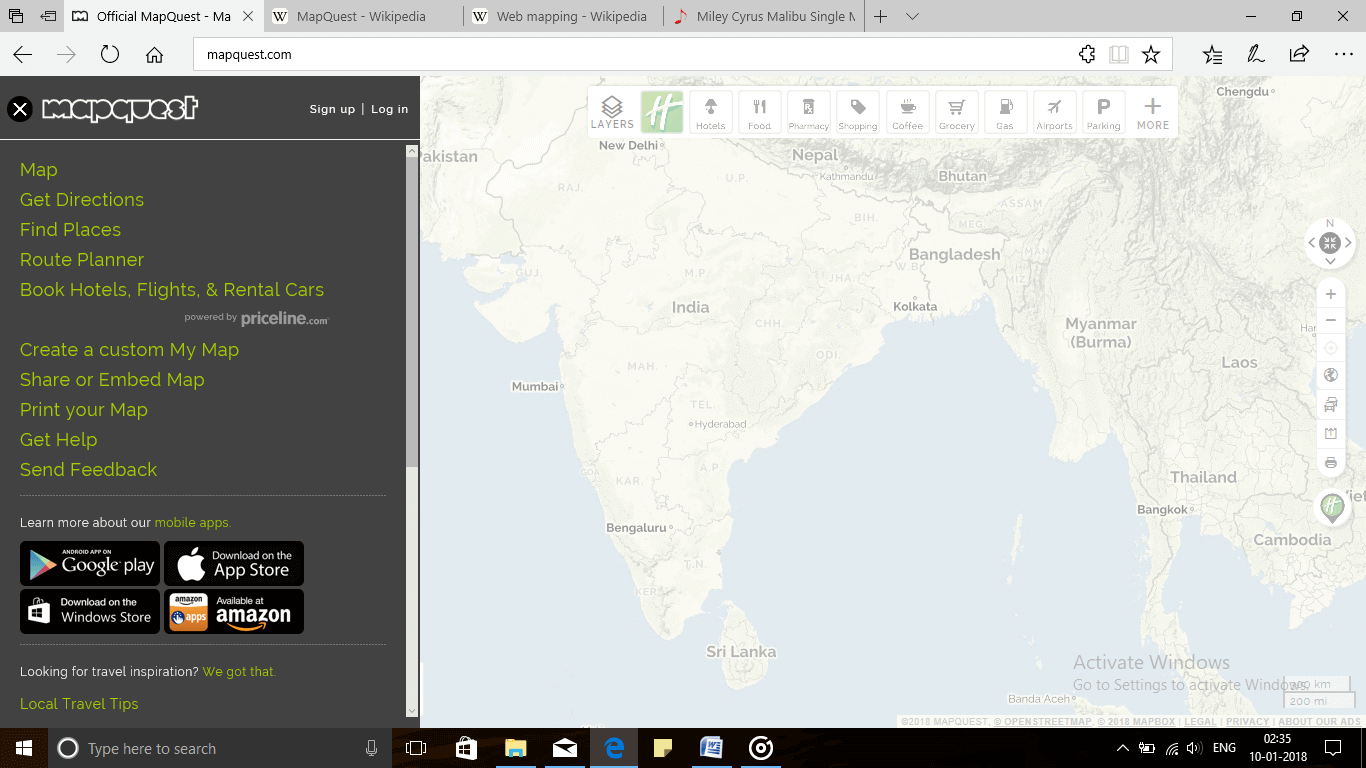The image size is (1366, 768).
Task: Switch to Web mapping - Wikipedia tab
Action: coord(560,17)
